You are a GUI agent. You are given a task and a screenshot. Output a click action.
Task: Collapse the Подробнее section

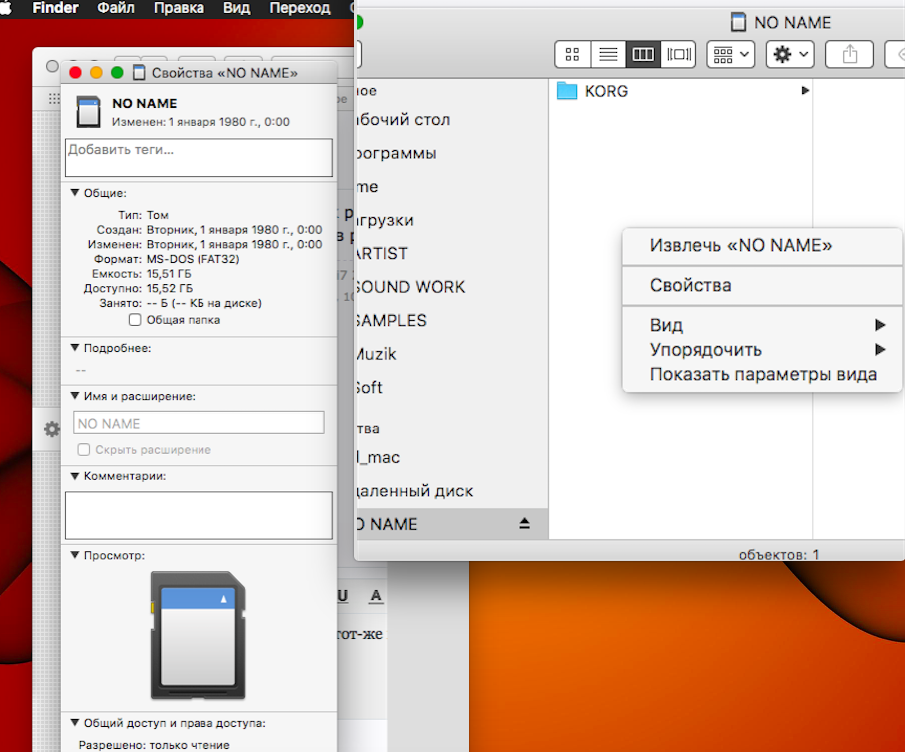[75, 347]
